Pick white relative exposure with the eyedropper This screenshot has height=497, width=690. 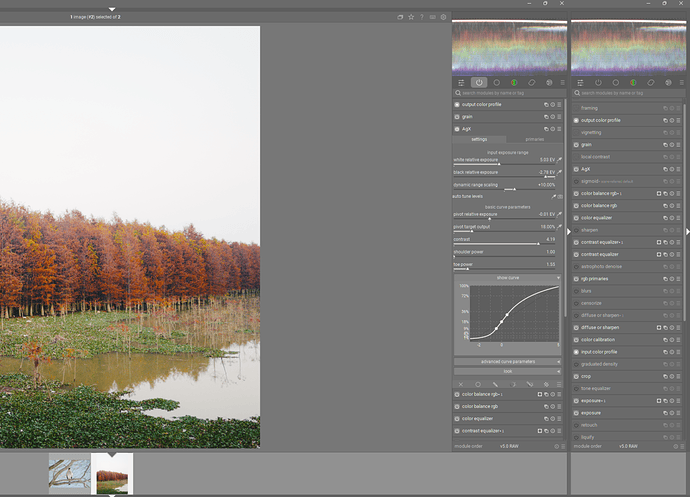560,159
